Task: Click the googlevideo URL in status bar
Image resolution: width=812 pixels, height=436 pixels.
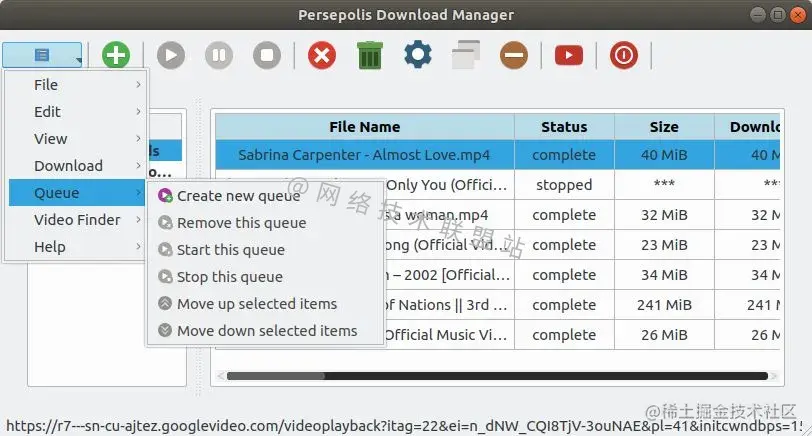Action: [x=404, y=426]
